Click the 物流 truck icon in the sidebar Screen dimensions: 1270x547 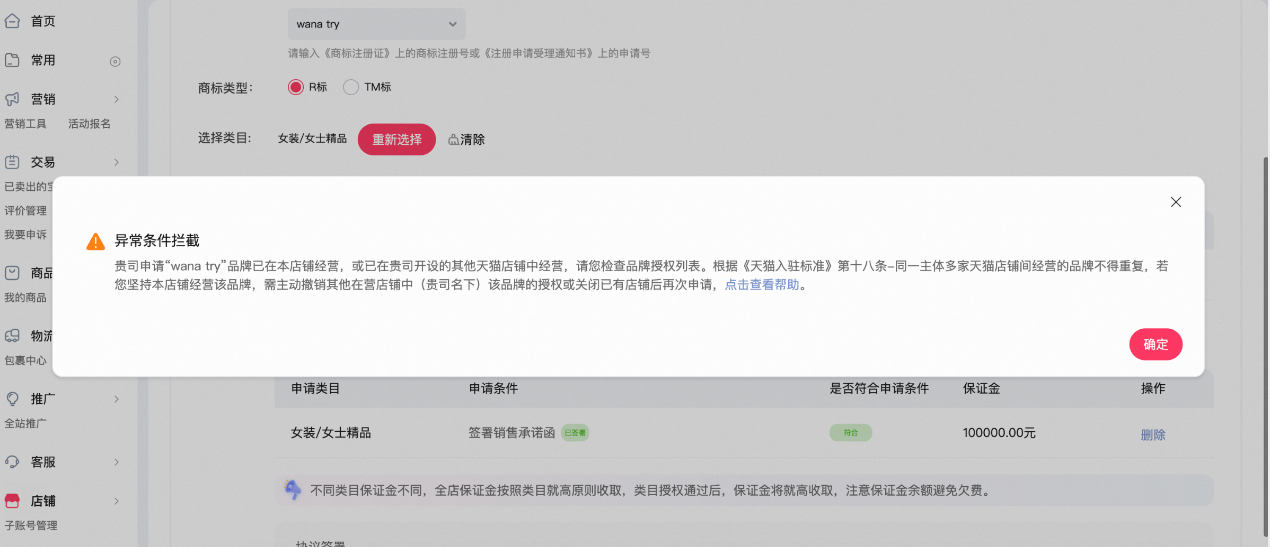tap(12, 336)
